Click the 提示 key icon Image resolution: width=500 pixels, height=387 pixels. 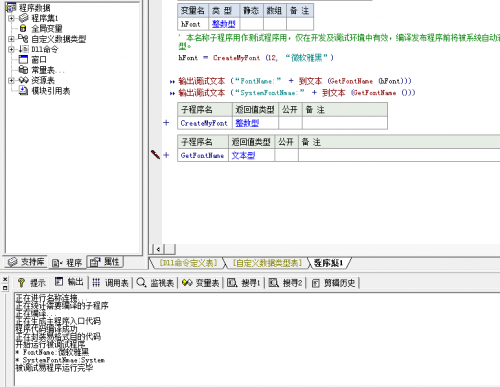(x=21, y=283)
